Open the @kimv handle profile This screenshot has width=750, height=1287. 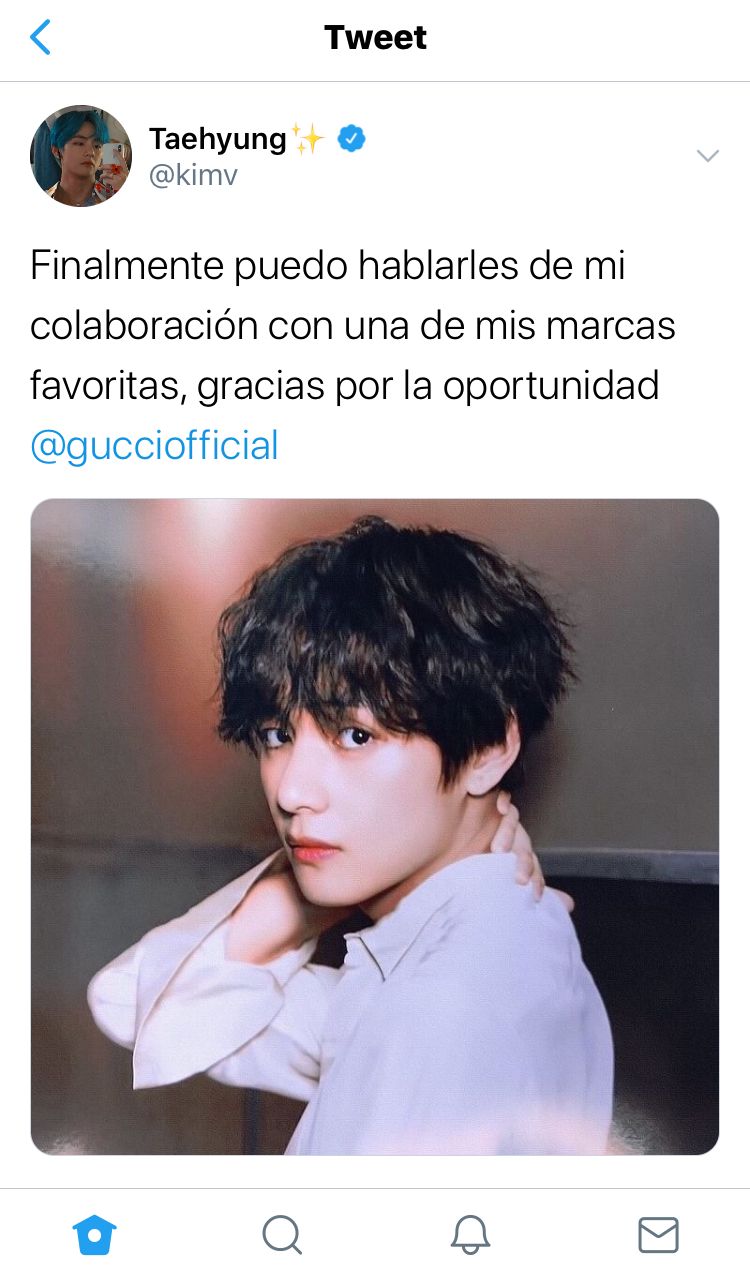[193, 176]
